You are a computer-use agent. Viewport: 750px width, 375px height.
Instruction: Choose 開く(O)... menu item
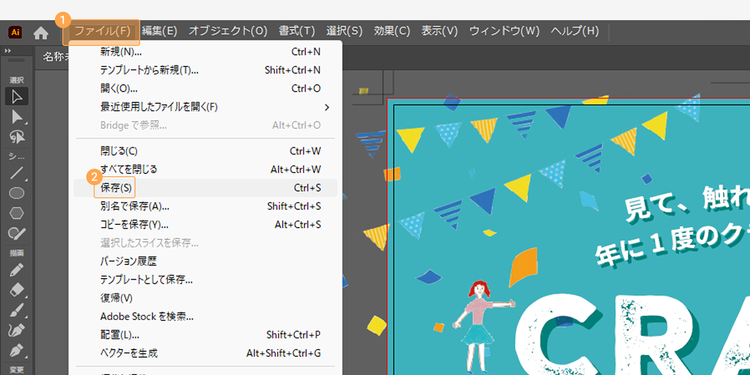click(206, 88)
